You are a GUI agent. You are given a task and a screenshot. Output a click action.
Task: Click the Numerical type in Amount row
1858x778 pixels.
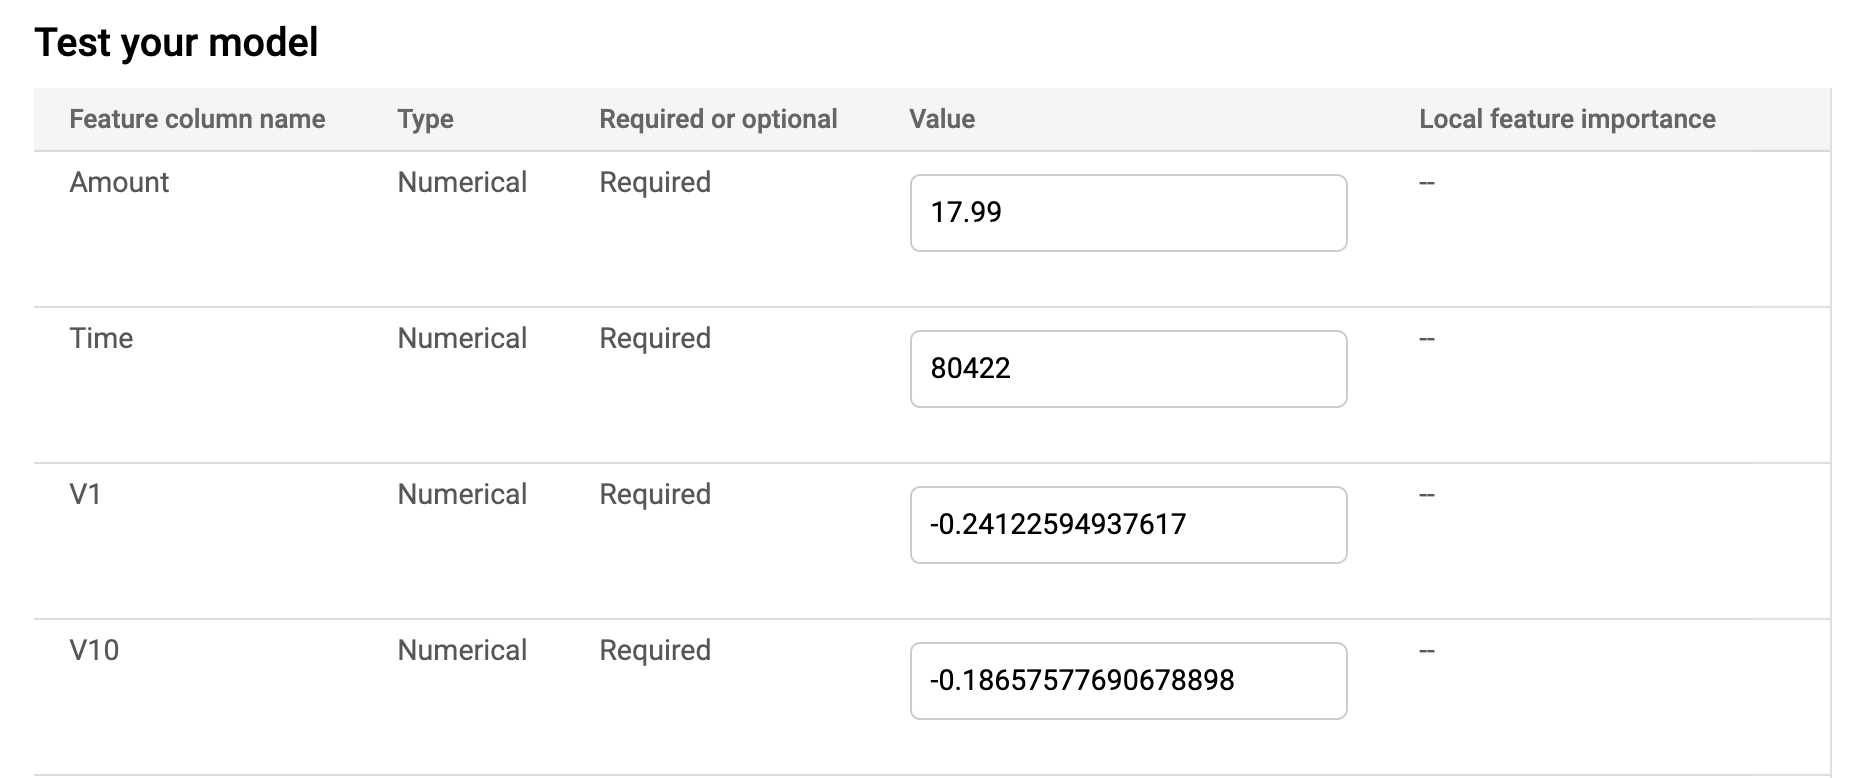click(462, 182)
